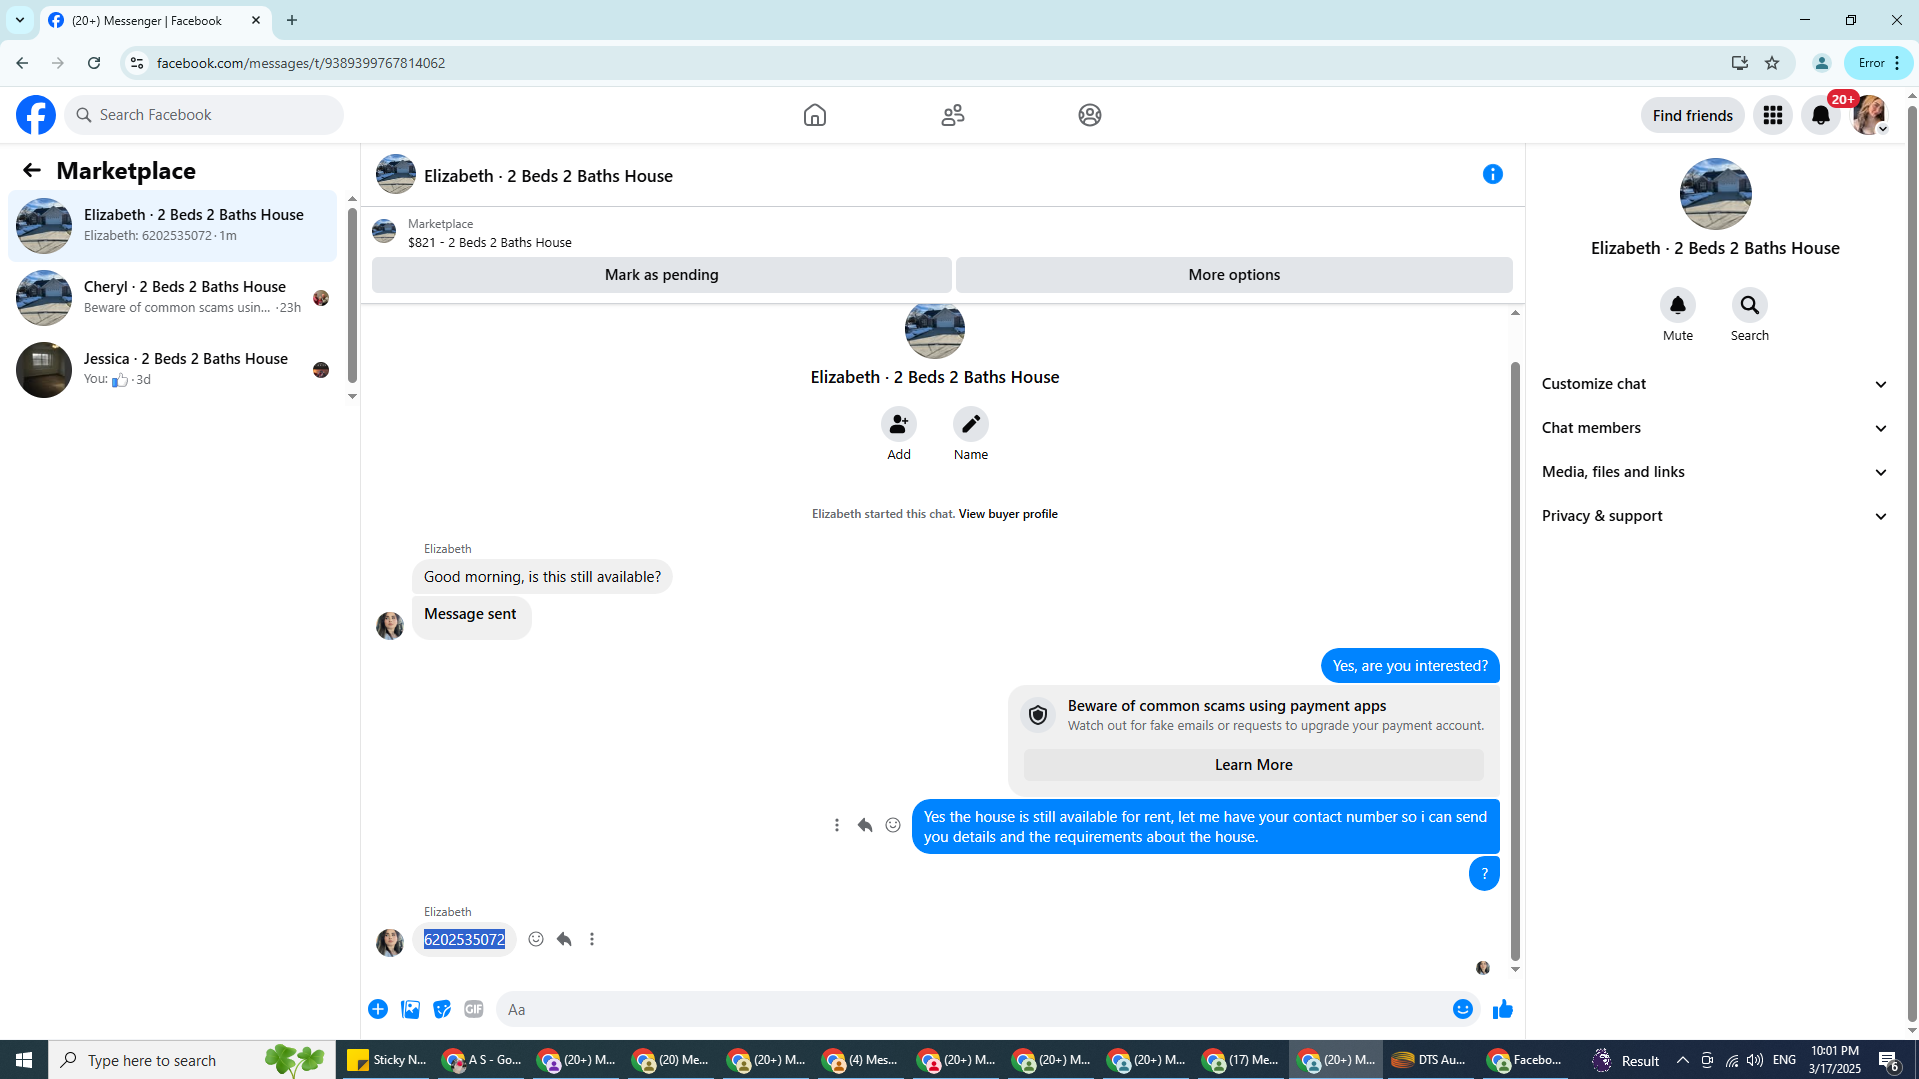Open the account profile picture menu
Image resolution: width=1919 pixels, height=1079 pixels.
pyautogui.click(x=1869, y=115)
